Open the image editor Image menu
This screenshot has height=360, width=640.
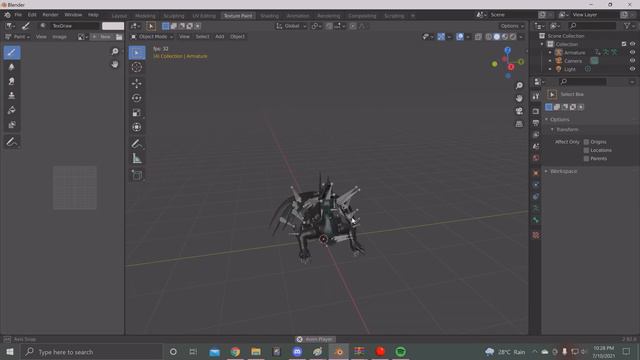[x=59, y=37]
